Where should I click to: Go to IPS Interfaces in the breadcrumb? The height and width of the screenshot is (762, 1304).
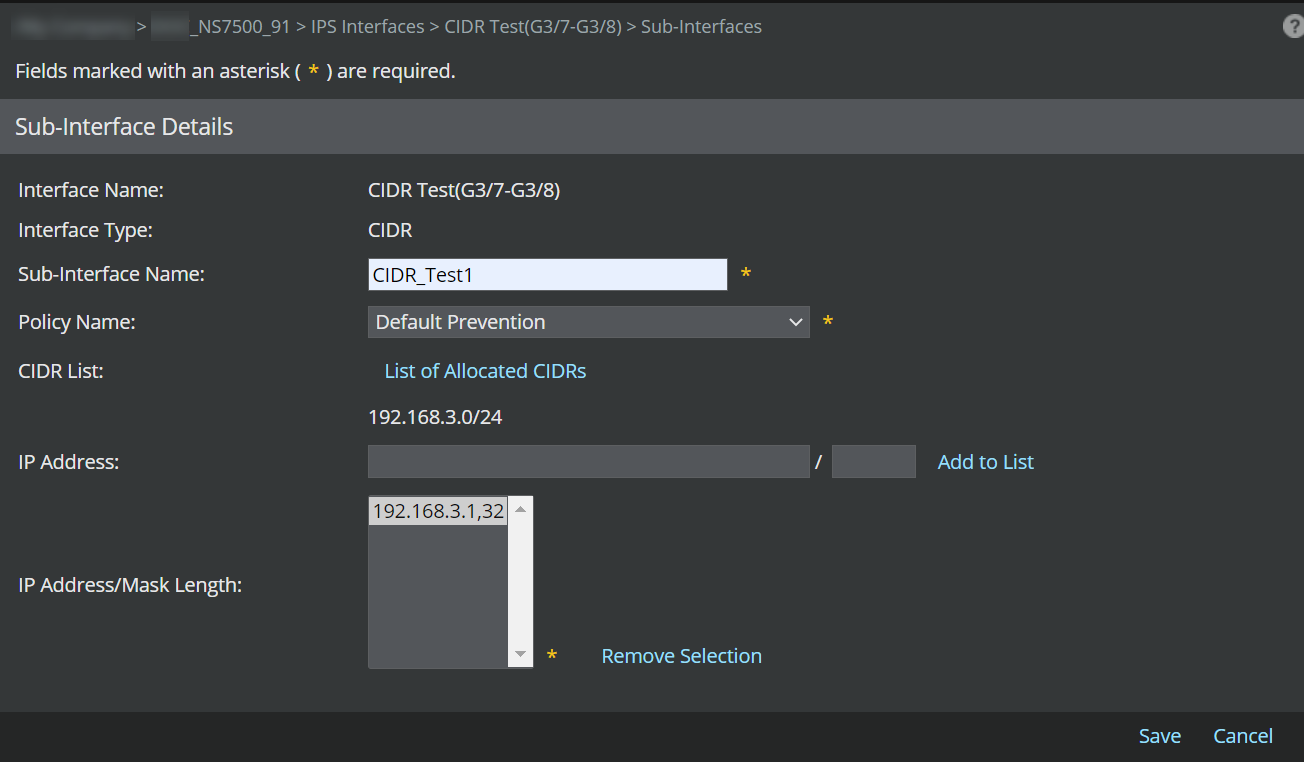368,27
